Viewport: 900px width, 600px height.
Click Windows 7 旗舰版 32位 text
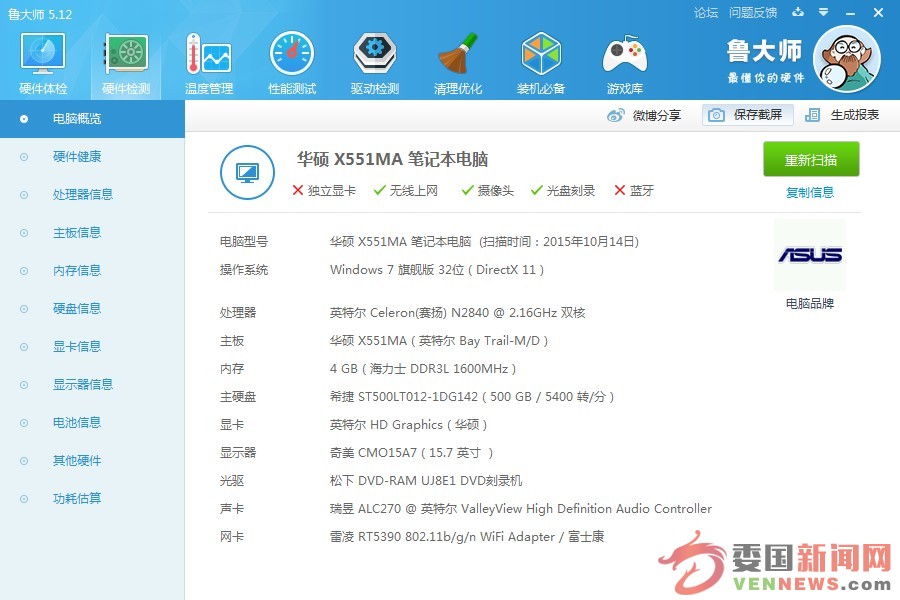[x=397, y=270]
